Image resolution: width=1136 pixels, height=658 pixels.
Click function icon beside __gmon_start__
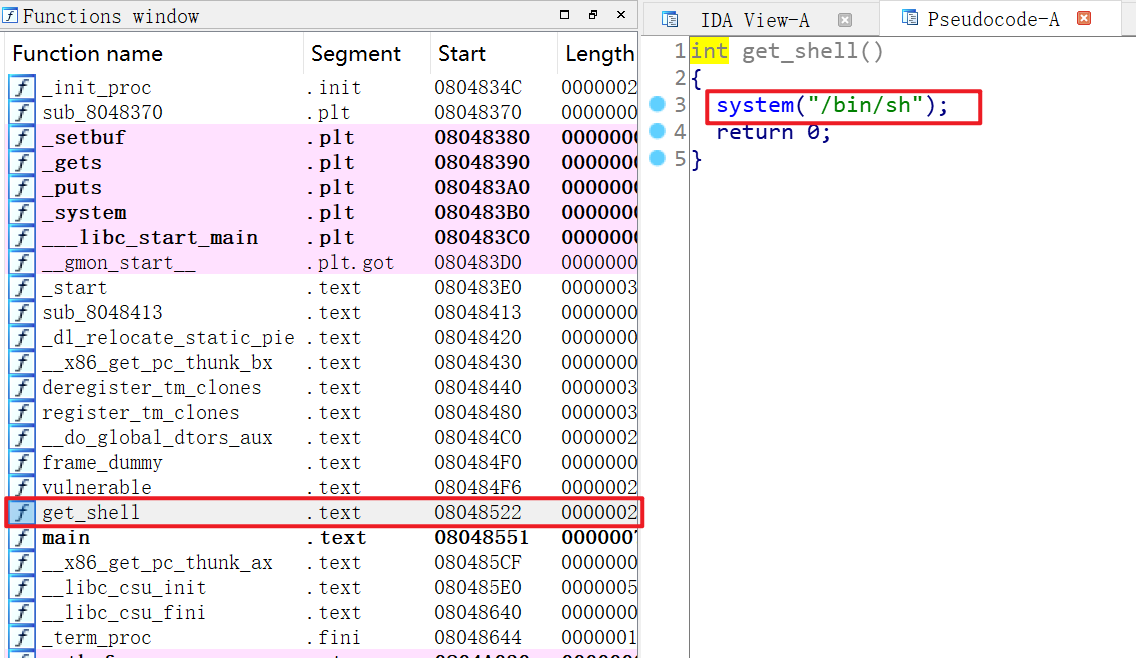click(x=22, y=262)
